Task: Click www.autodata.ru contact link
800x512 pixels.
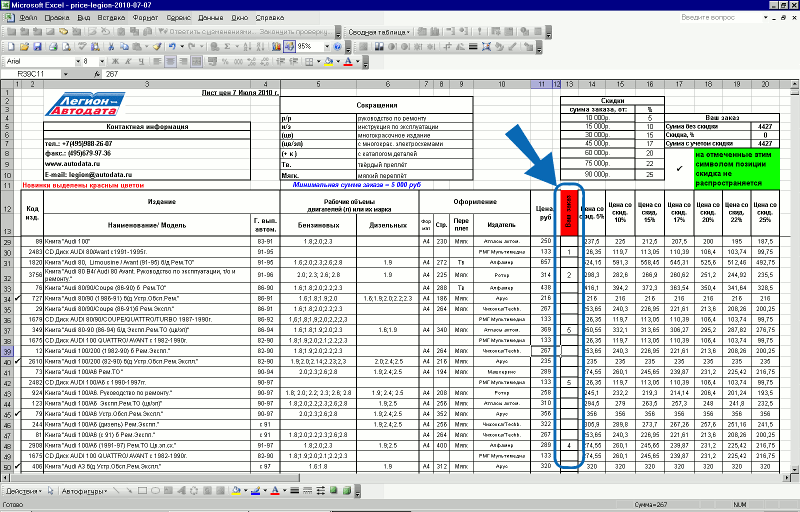Action: (72, 164)
